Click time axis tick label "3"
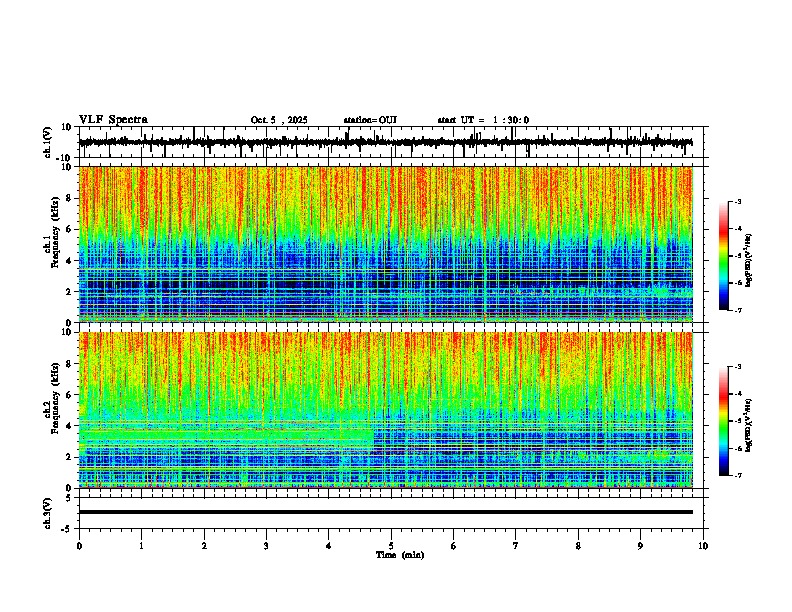 [266, 546]
